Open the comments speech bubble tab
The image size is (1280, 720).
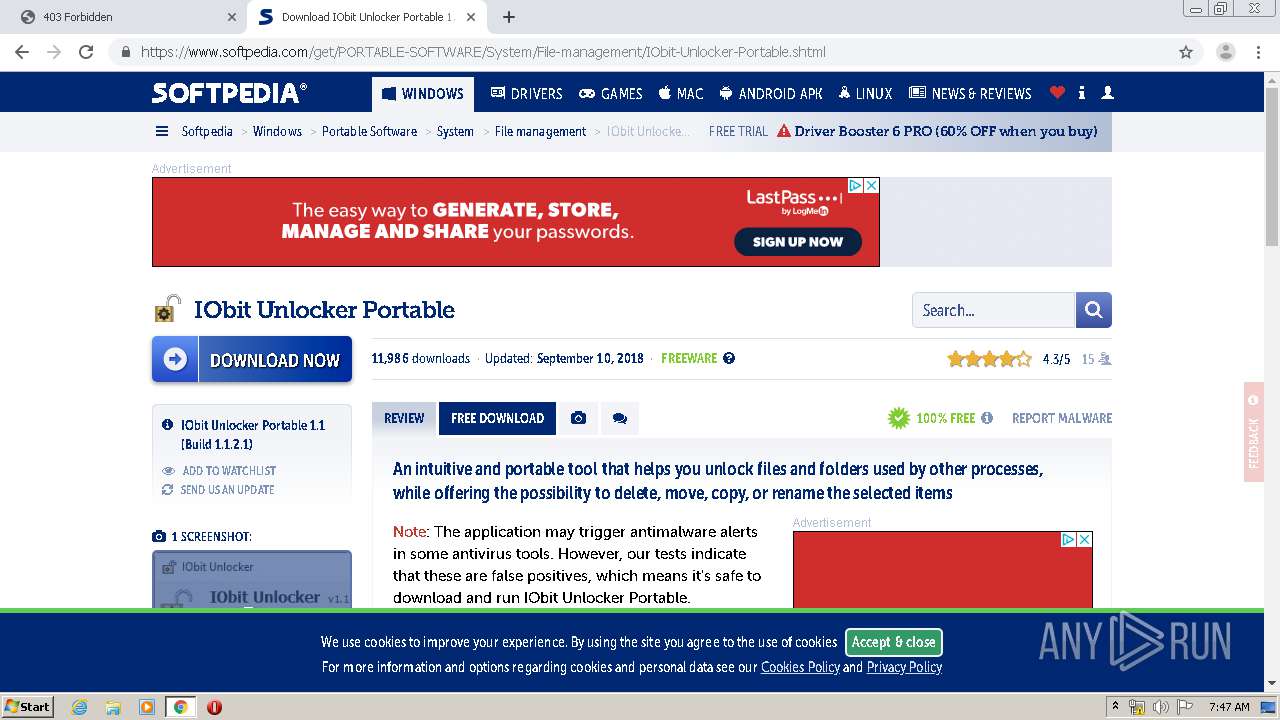(x=620, y=418)
